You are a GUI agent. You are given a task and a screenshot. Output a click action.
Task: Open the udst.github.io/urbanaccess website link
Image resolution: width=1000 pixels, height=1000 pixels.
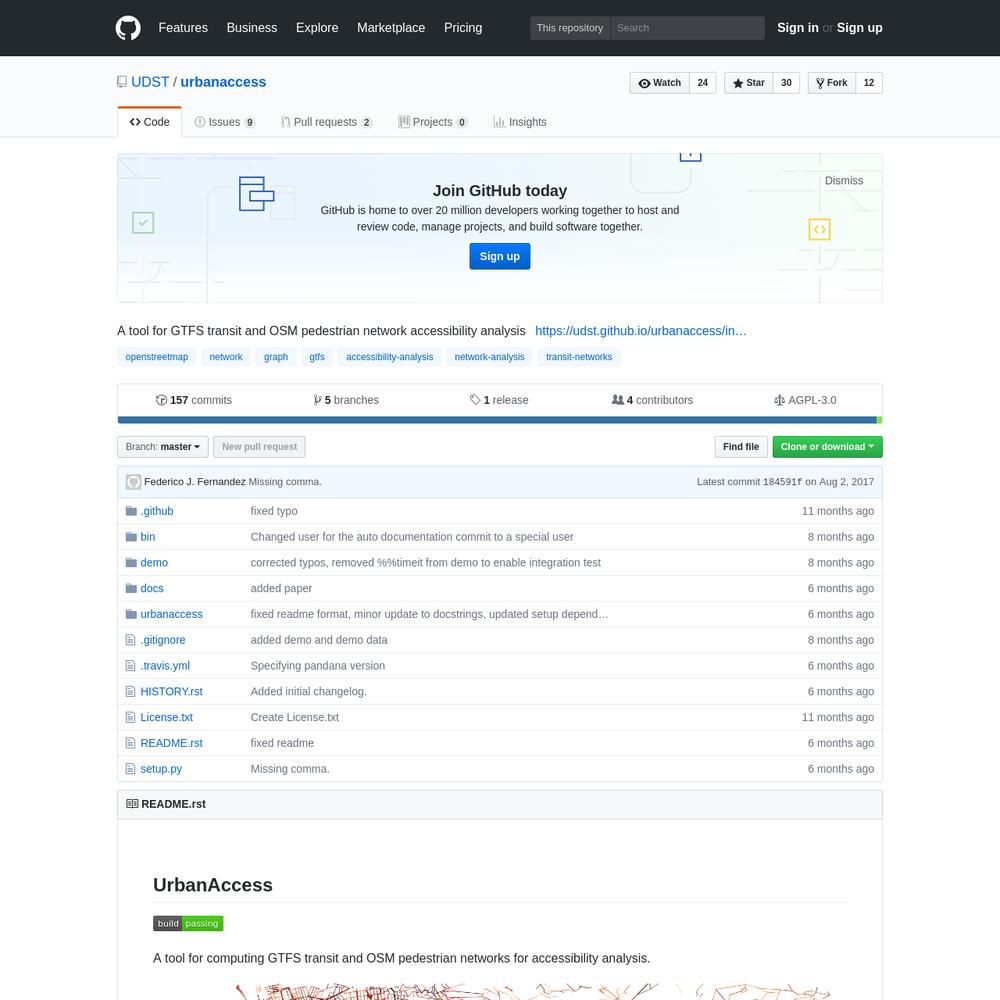click(640, 331)
